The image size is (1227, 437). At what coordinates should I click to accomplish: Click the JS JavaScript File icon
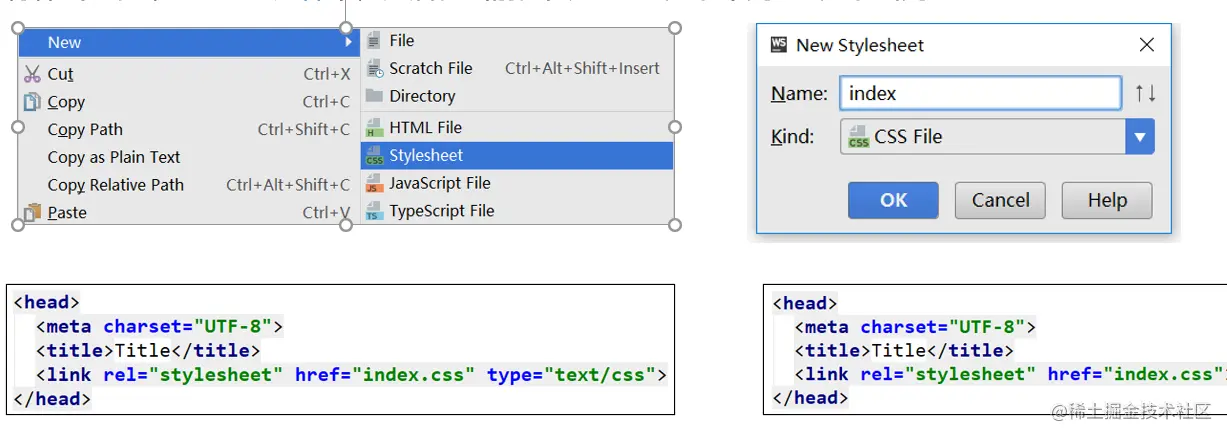pos(374,183)
